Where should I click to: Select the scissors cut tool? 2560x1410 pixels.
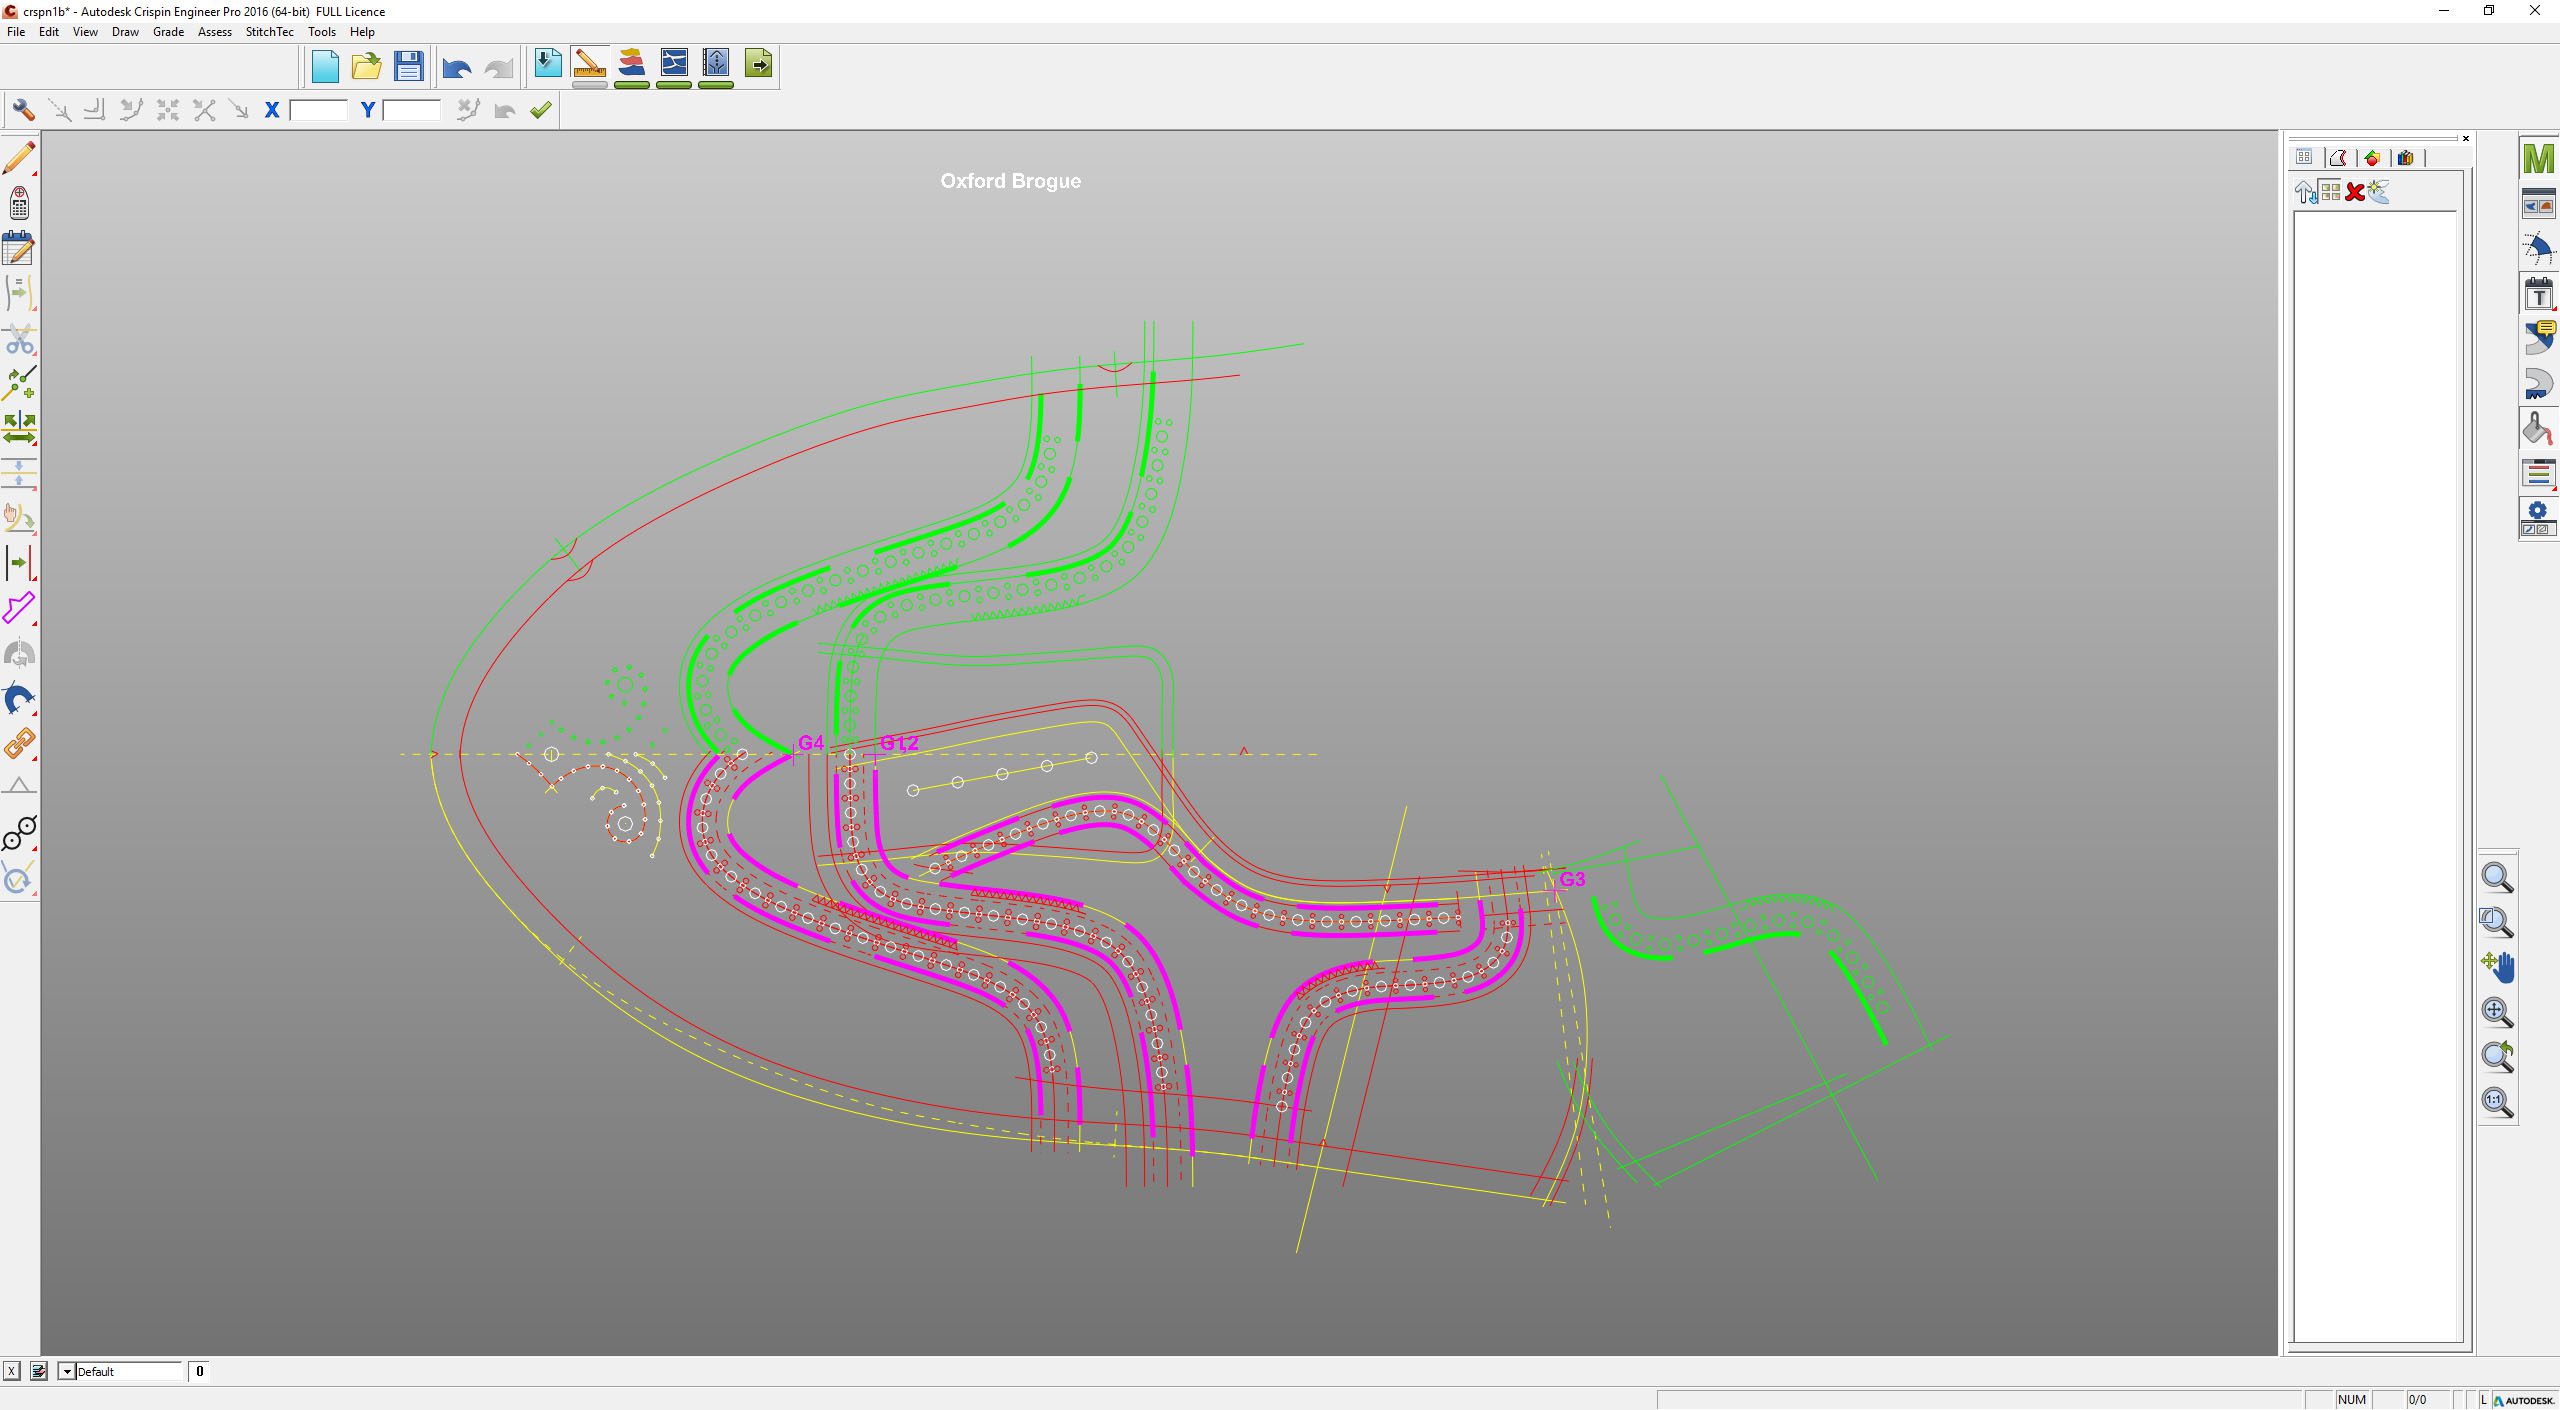pyautogui.click(x=19, y=340)
